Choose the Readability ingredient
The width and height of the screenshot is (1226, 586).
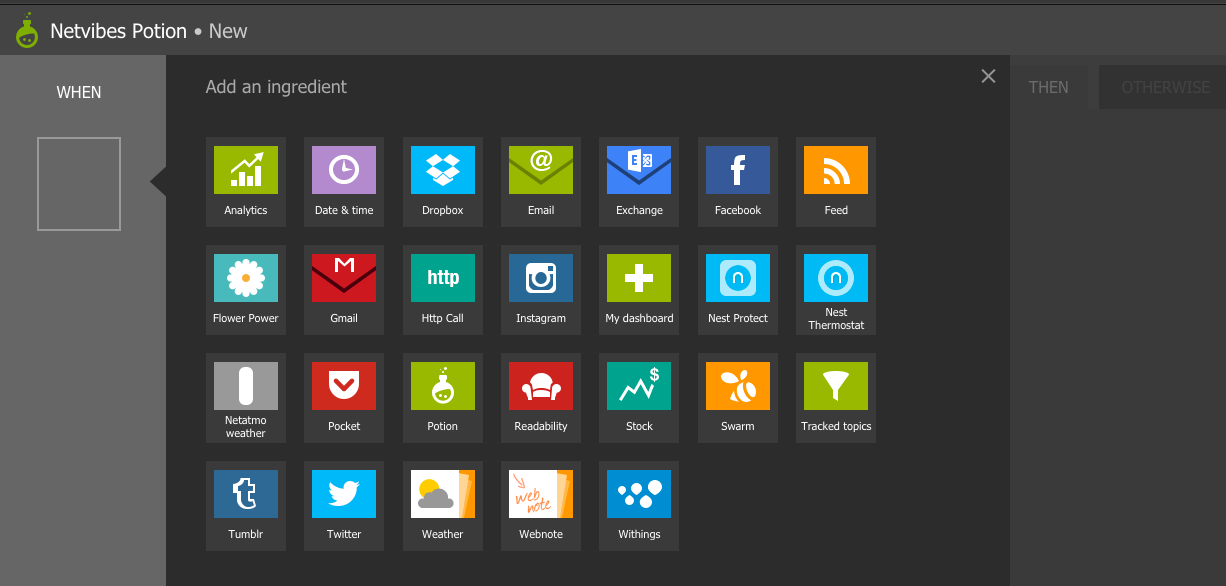click(x=541, y=398)
